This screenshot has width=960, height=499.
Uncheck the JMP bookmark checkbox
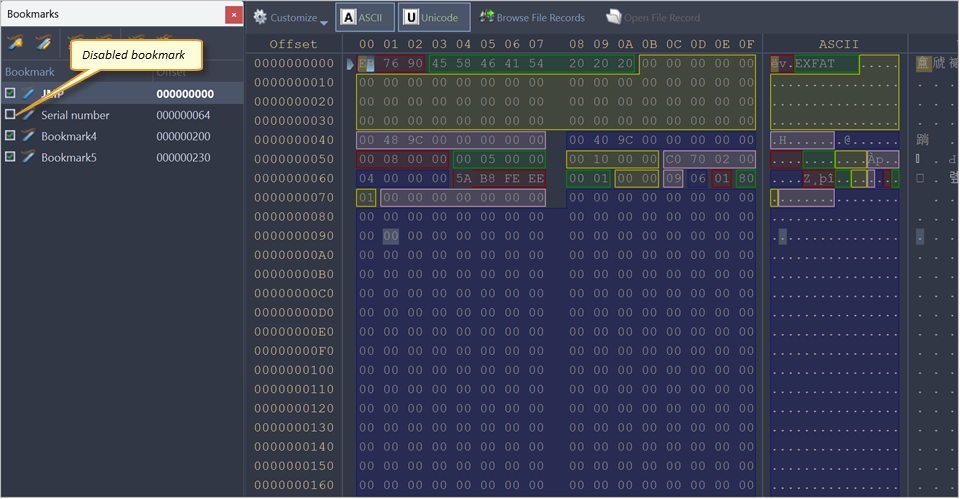(10, 93)
